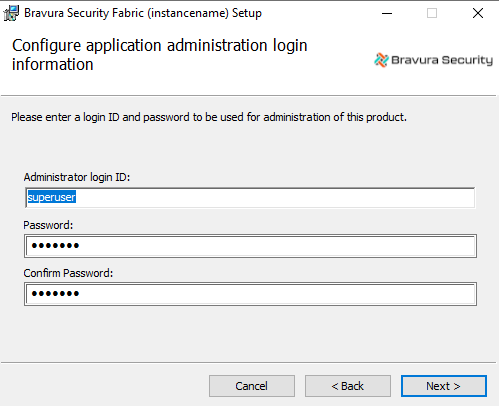499x406 pixels.
Task: Click the installer icon in the title bar
Action: [x=11, y=13]
